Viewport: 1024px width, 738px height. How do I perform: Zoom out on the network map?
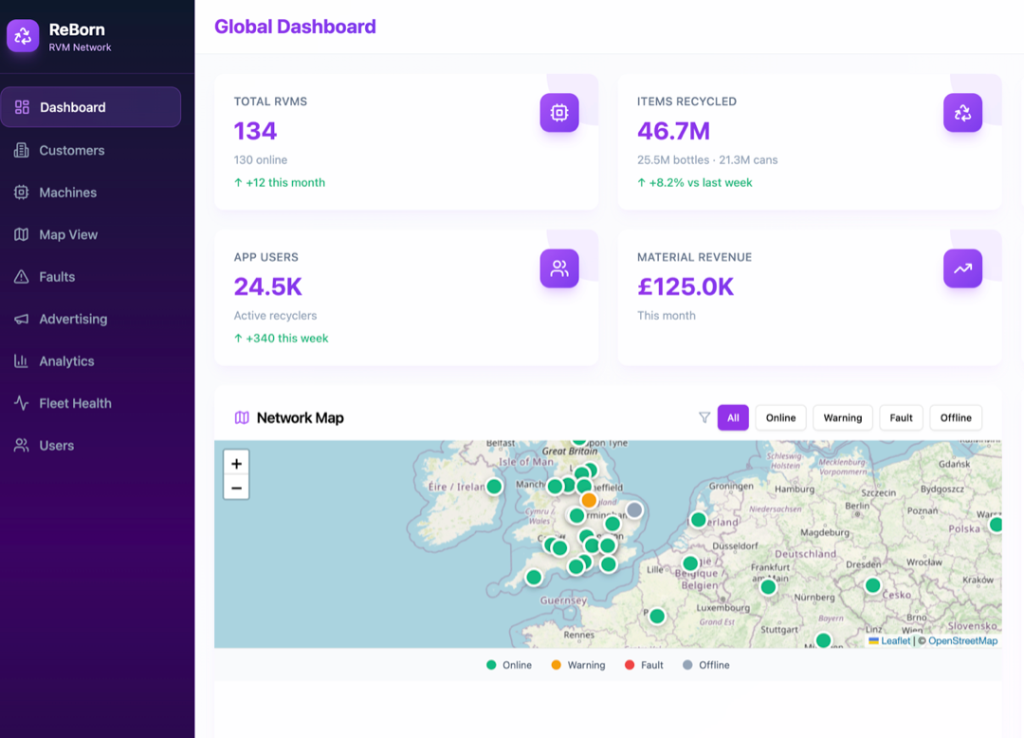click(x=236, y=488)
